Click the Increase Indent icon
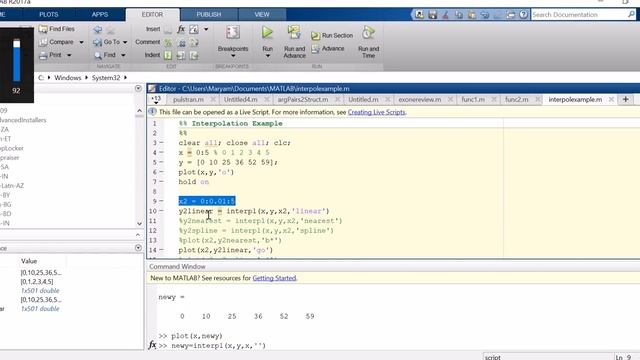This screenshot has width=640, height=360. (181, 55)
